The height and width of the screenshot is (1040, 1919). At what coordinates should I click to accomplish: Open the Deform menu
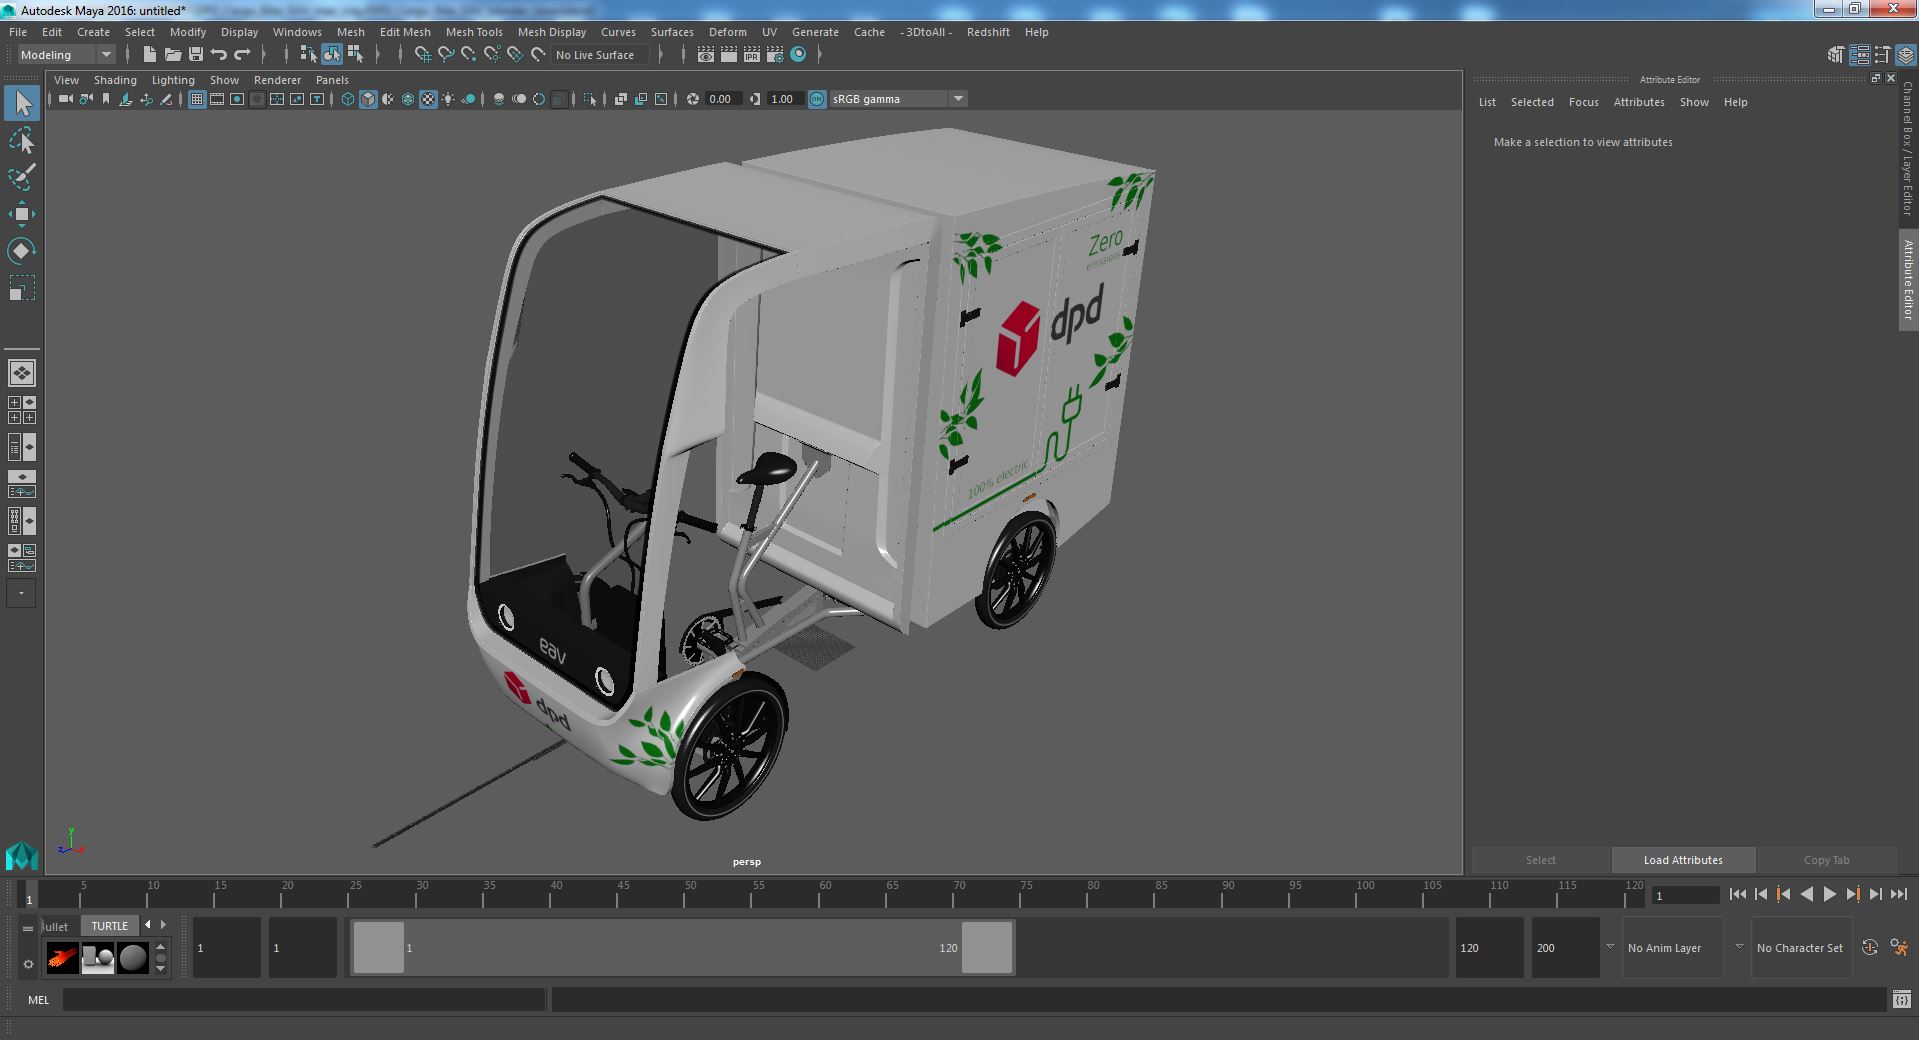[727, 32]
